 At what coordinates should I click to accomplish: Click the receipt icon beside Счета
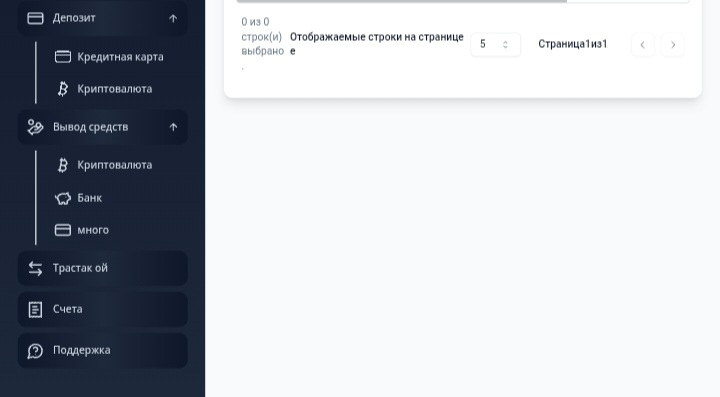pos(35,310)
